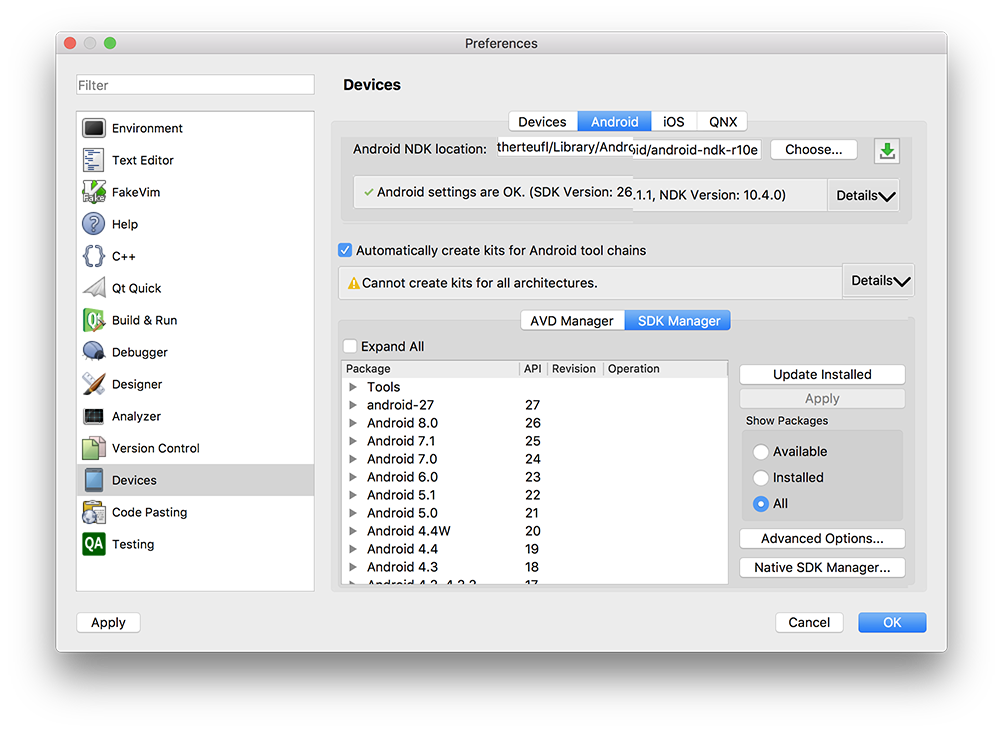
Task: Select the Installed packages radio button
Action: click(x=760, y=477)
